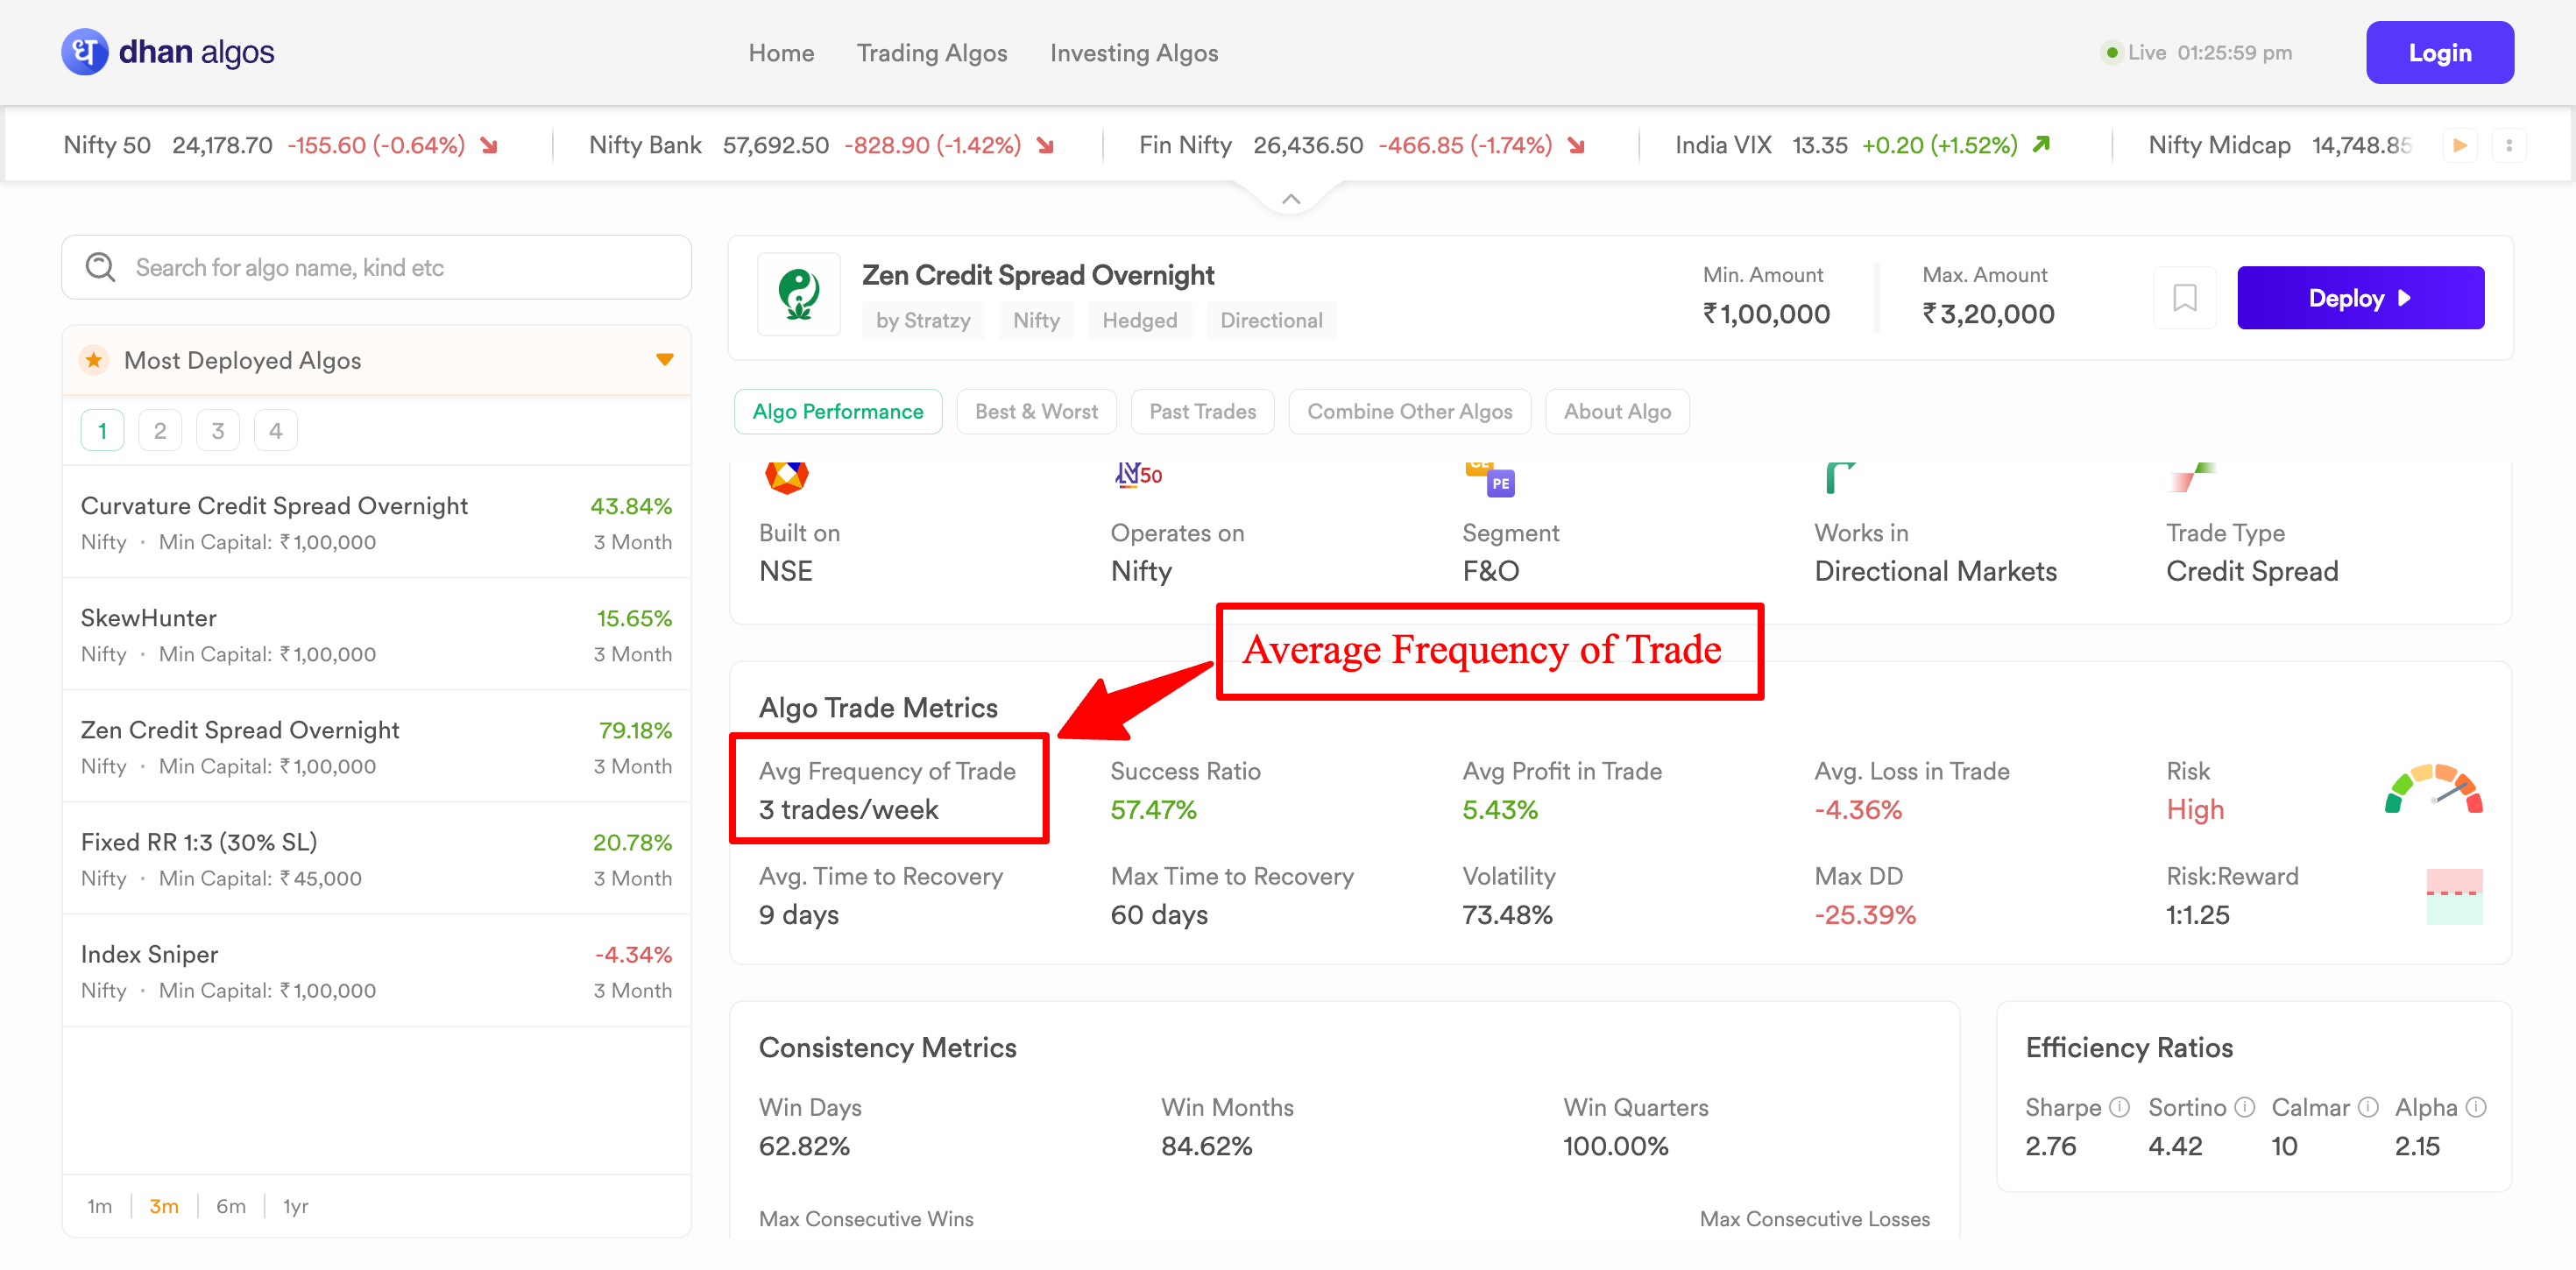Select the 1yr time period
This screenshot has height=1270, width=2576.
295,1206
